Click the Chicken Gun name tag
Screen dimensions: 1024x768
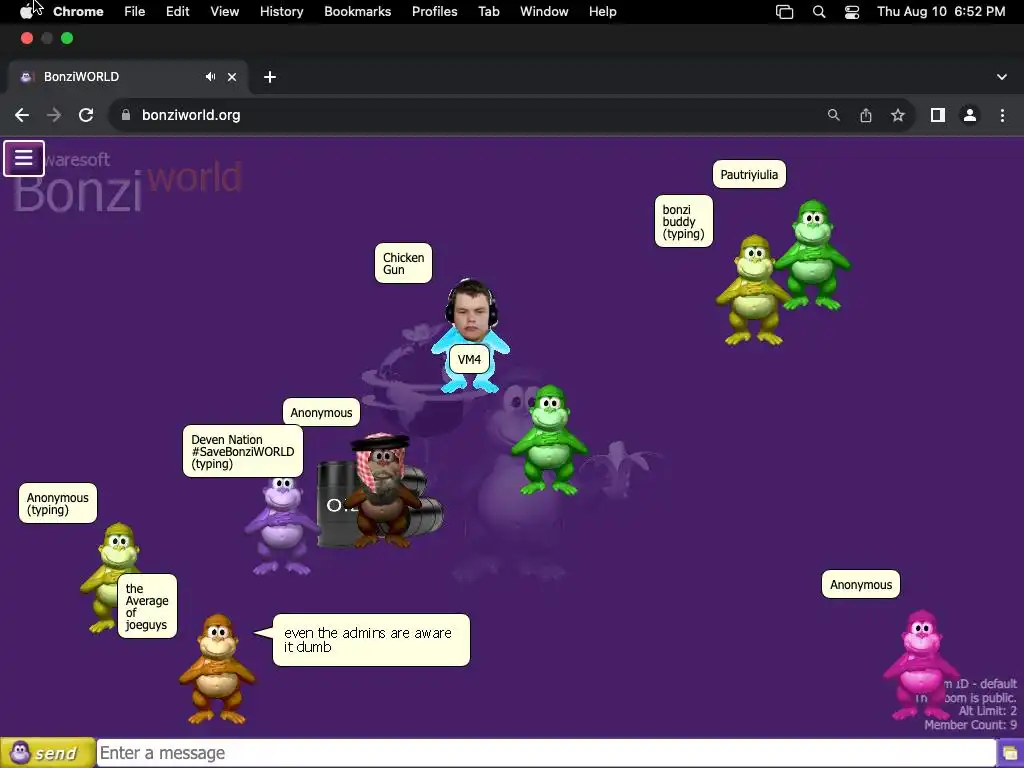pyautogui.click(x=404, y=263)
